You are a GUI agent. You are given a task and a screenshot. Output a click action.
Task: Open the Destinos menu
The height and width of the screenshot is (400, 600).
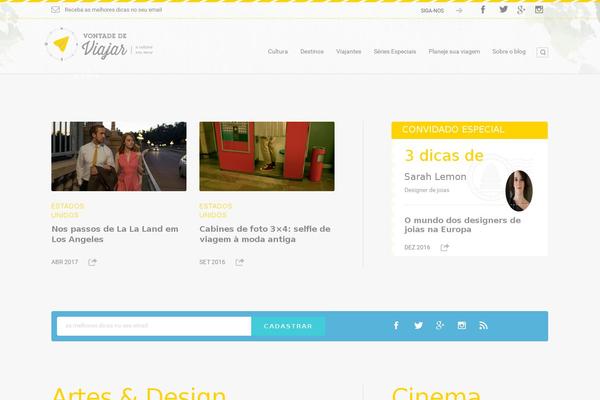(x=312, y=51)
